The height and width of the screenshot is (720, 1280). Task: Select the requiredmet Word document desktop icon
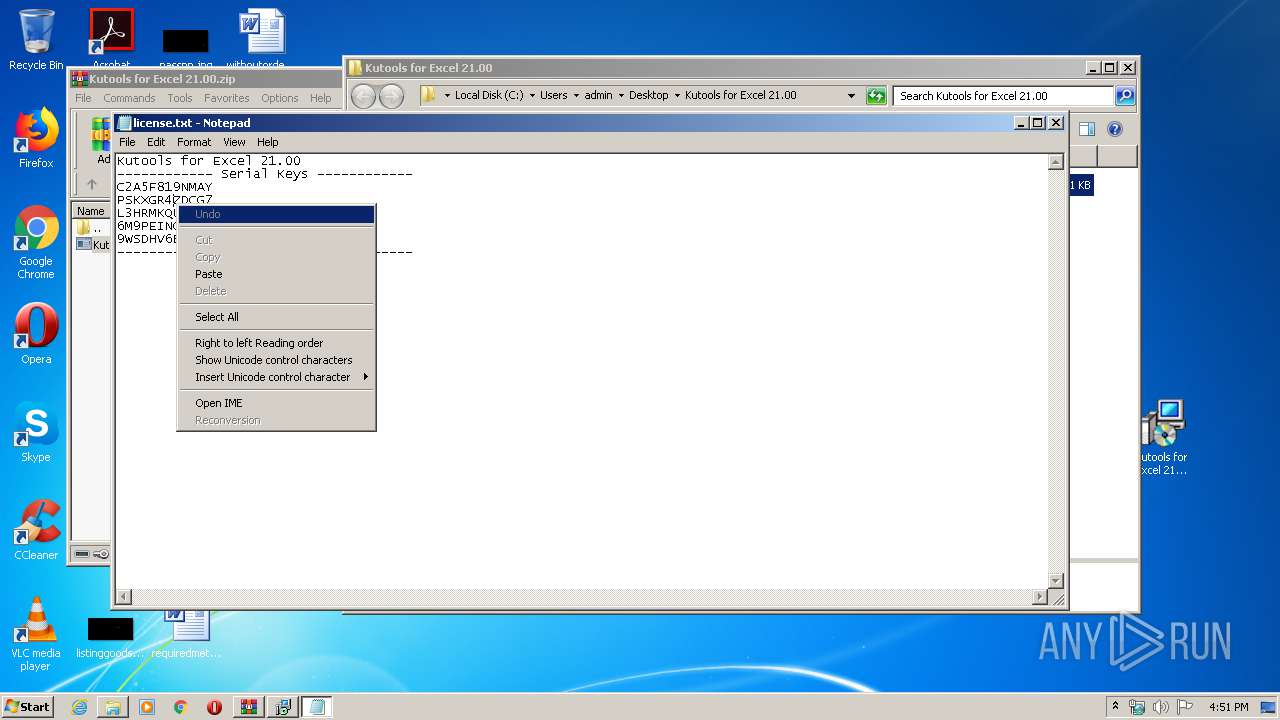point(186,632)
